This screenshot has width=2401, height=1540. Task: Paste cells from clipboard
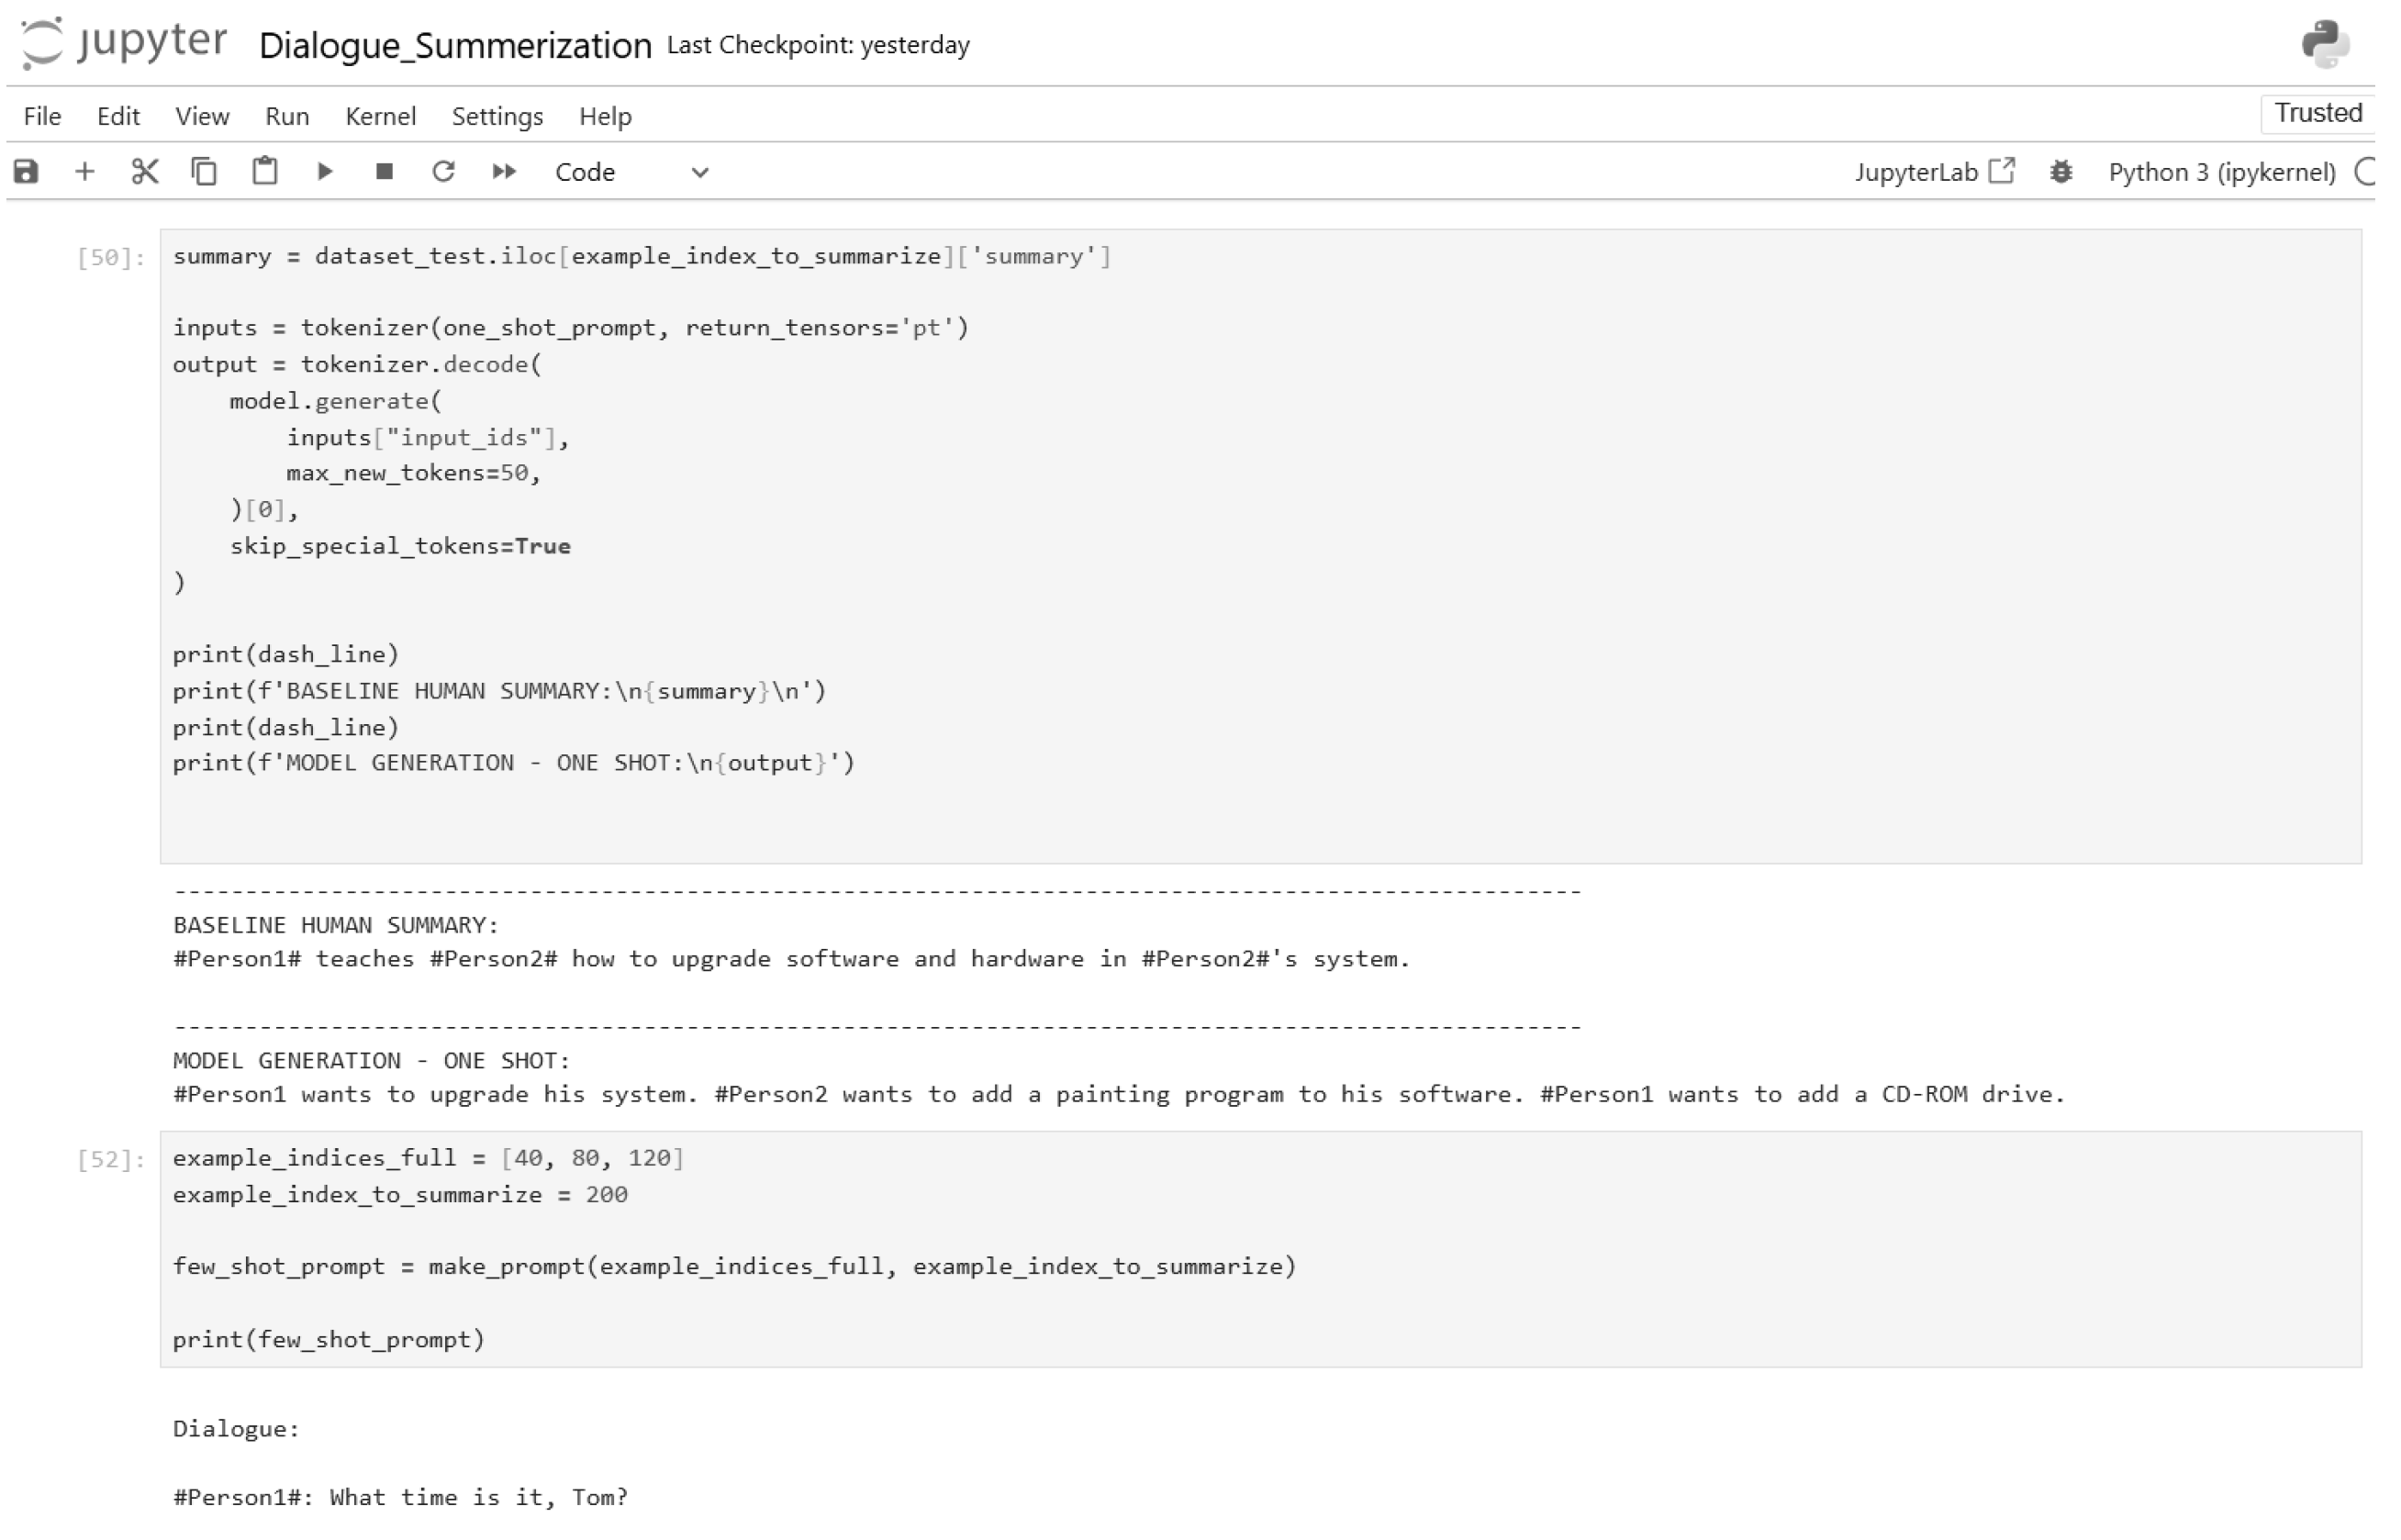265,171
